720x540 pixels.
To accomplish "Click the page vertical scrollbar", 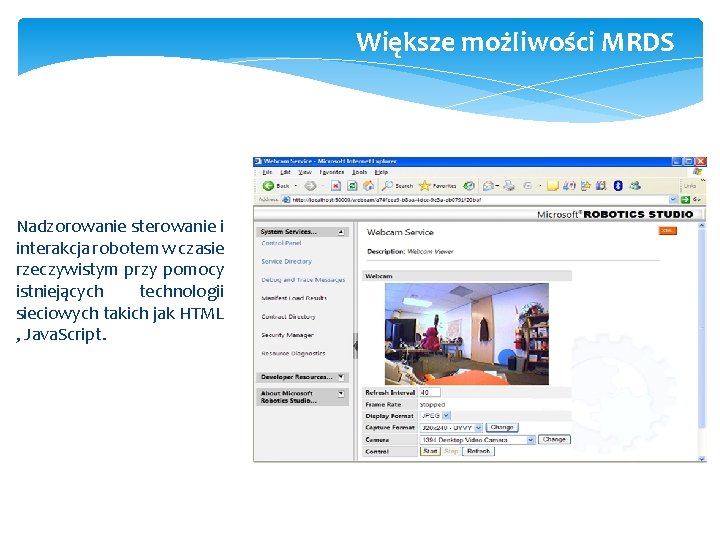I will [x=701, y=342].
